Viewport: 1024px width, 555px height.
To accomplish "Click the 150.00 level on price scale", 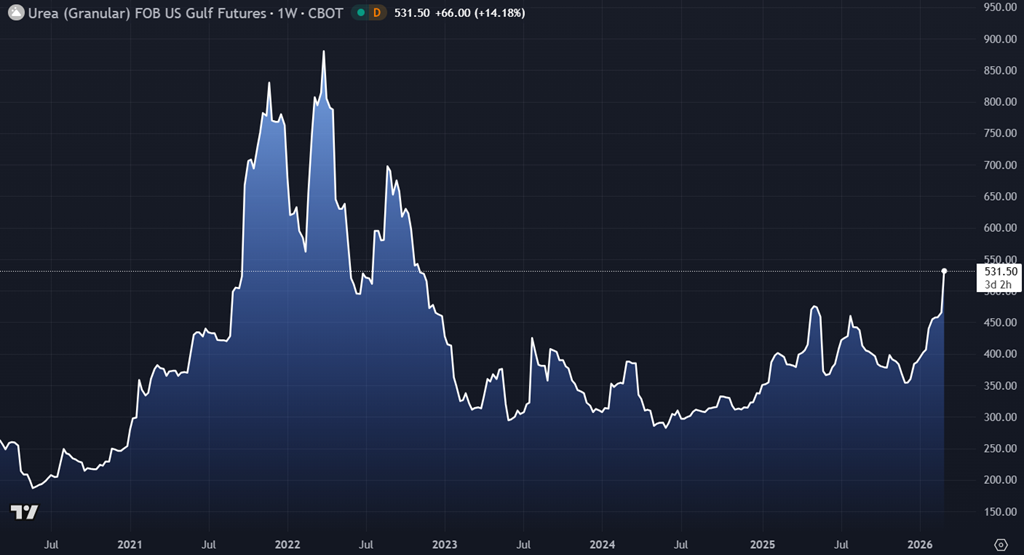I will [1000, 511].
